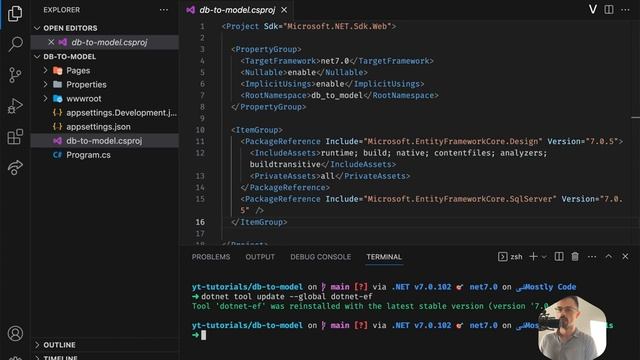This screenshot has width=640, height=360.
Task: Click line number 11 in the gutter
Action: point(200,141)
